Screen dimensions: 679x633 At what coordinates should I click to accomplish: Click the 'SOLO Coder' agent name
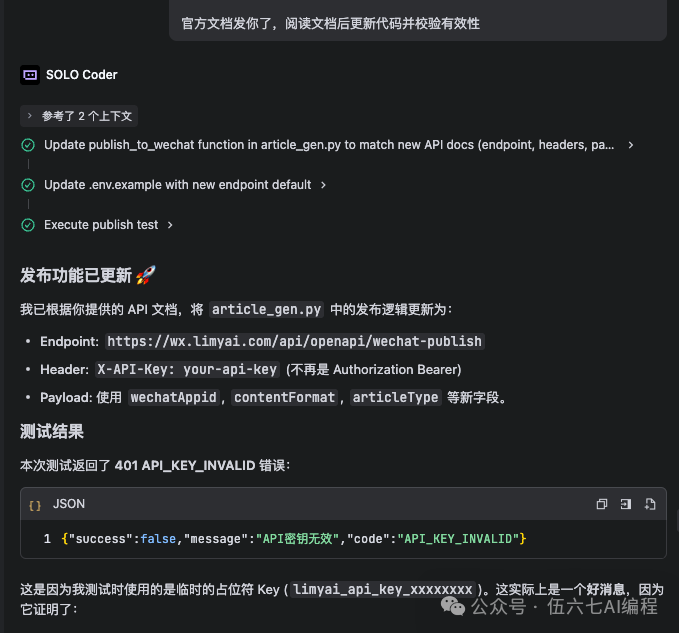(x=82, y=75)
